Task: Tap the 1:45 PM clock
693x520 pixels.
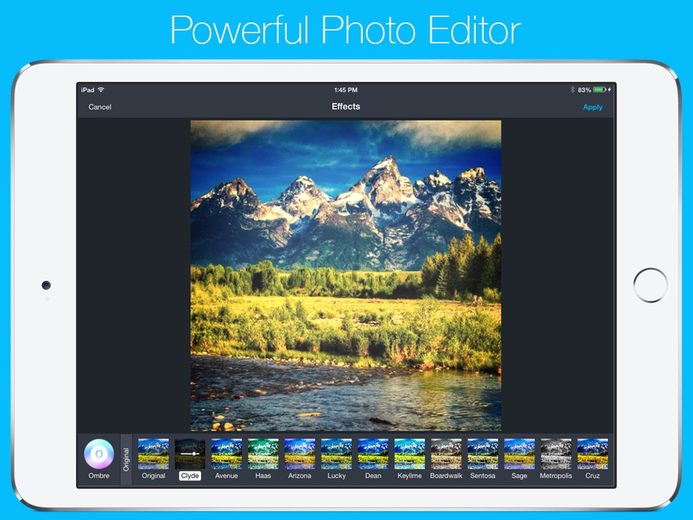Action: (346, 90)
